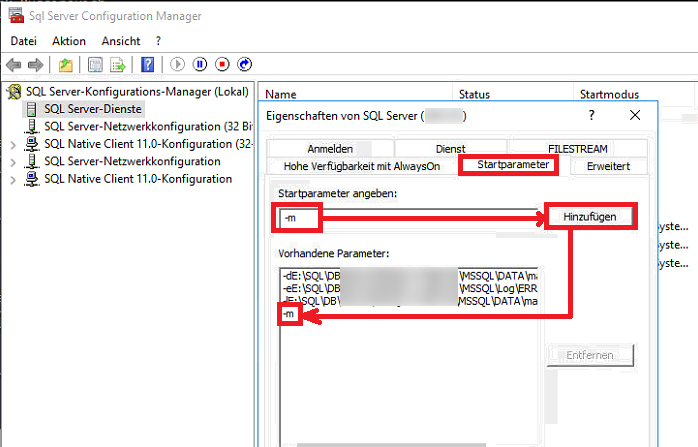Screen dimensions: 698x447
Task: Open Help with blue question mark icon
Action: pyautogui.click(x=147, y=65)
